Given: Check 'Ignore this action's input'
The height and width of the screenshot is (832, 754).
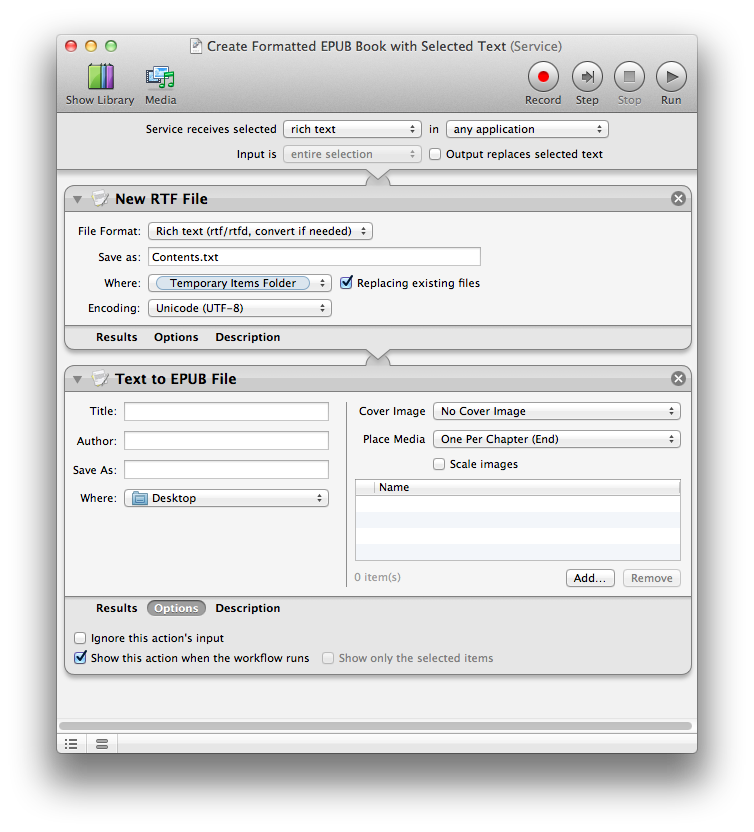Looking at the screenshot, I should pyautogui.click(x=80, y=638).
